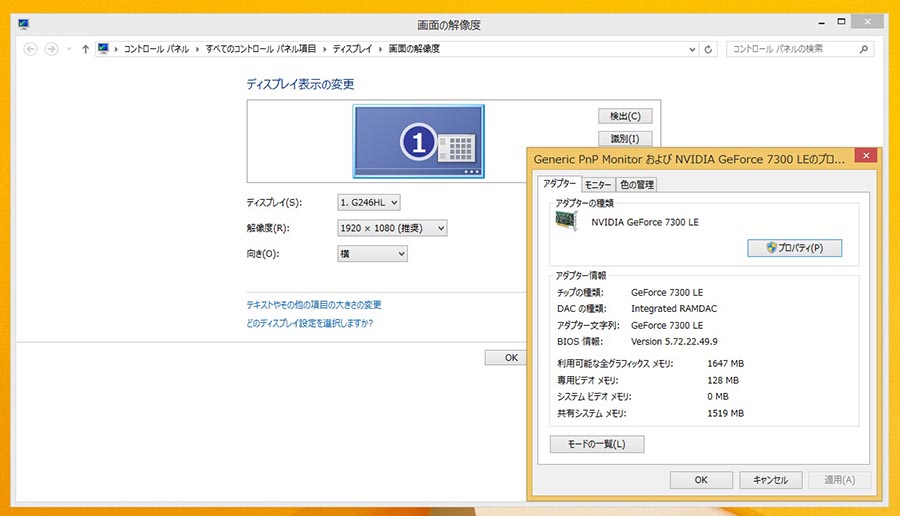Open モードの一覧(L) mode list
The width and height of the screenshot is (900, 516).
(596, 444)
